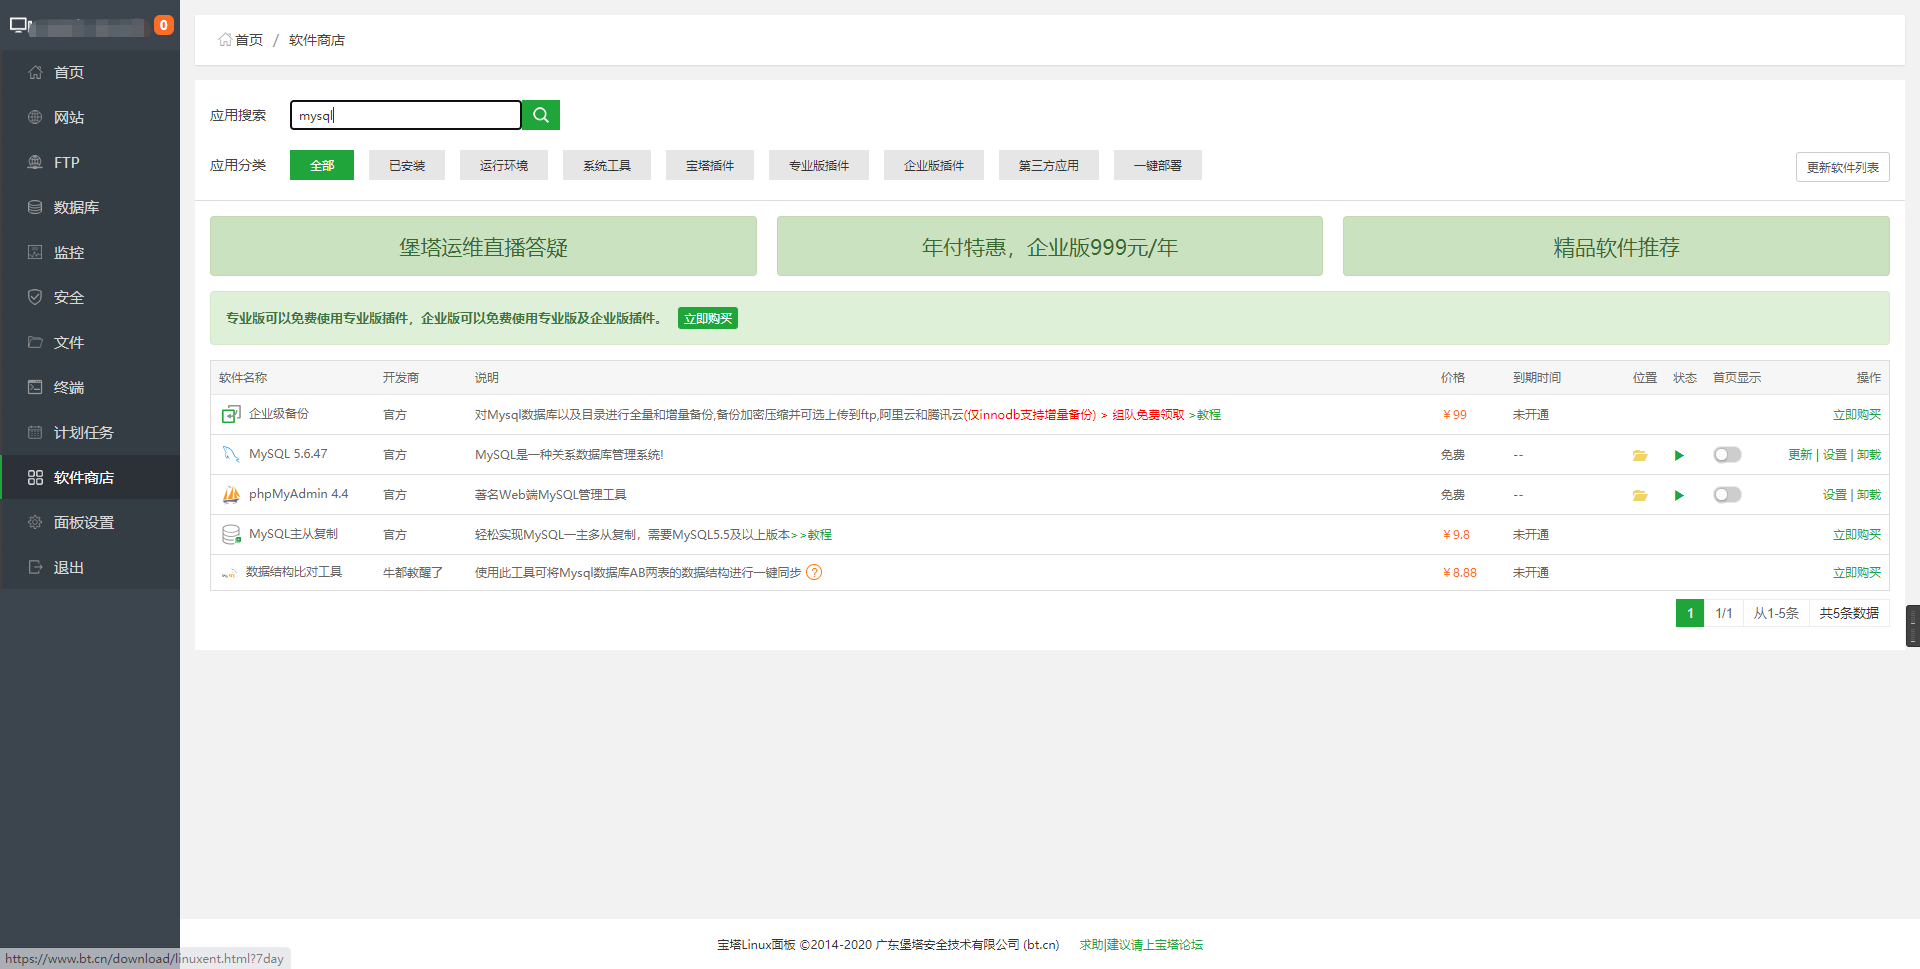Open 设置 for MySQL 5.6.47
Viewport: 1920px width, 969px height.
click(1835, 455)
